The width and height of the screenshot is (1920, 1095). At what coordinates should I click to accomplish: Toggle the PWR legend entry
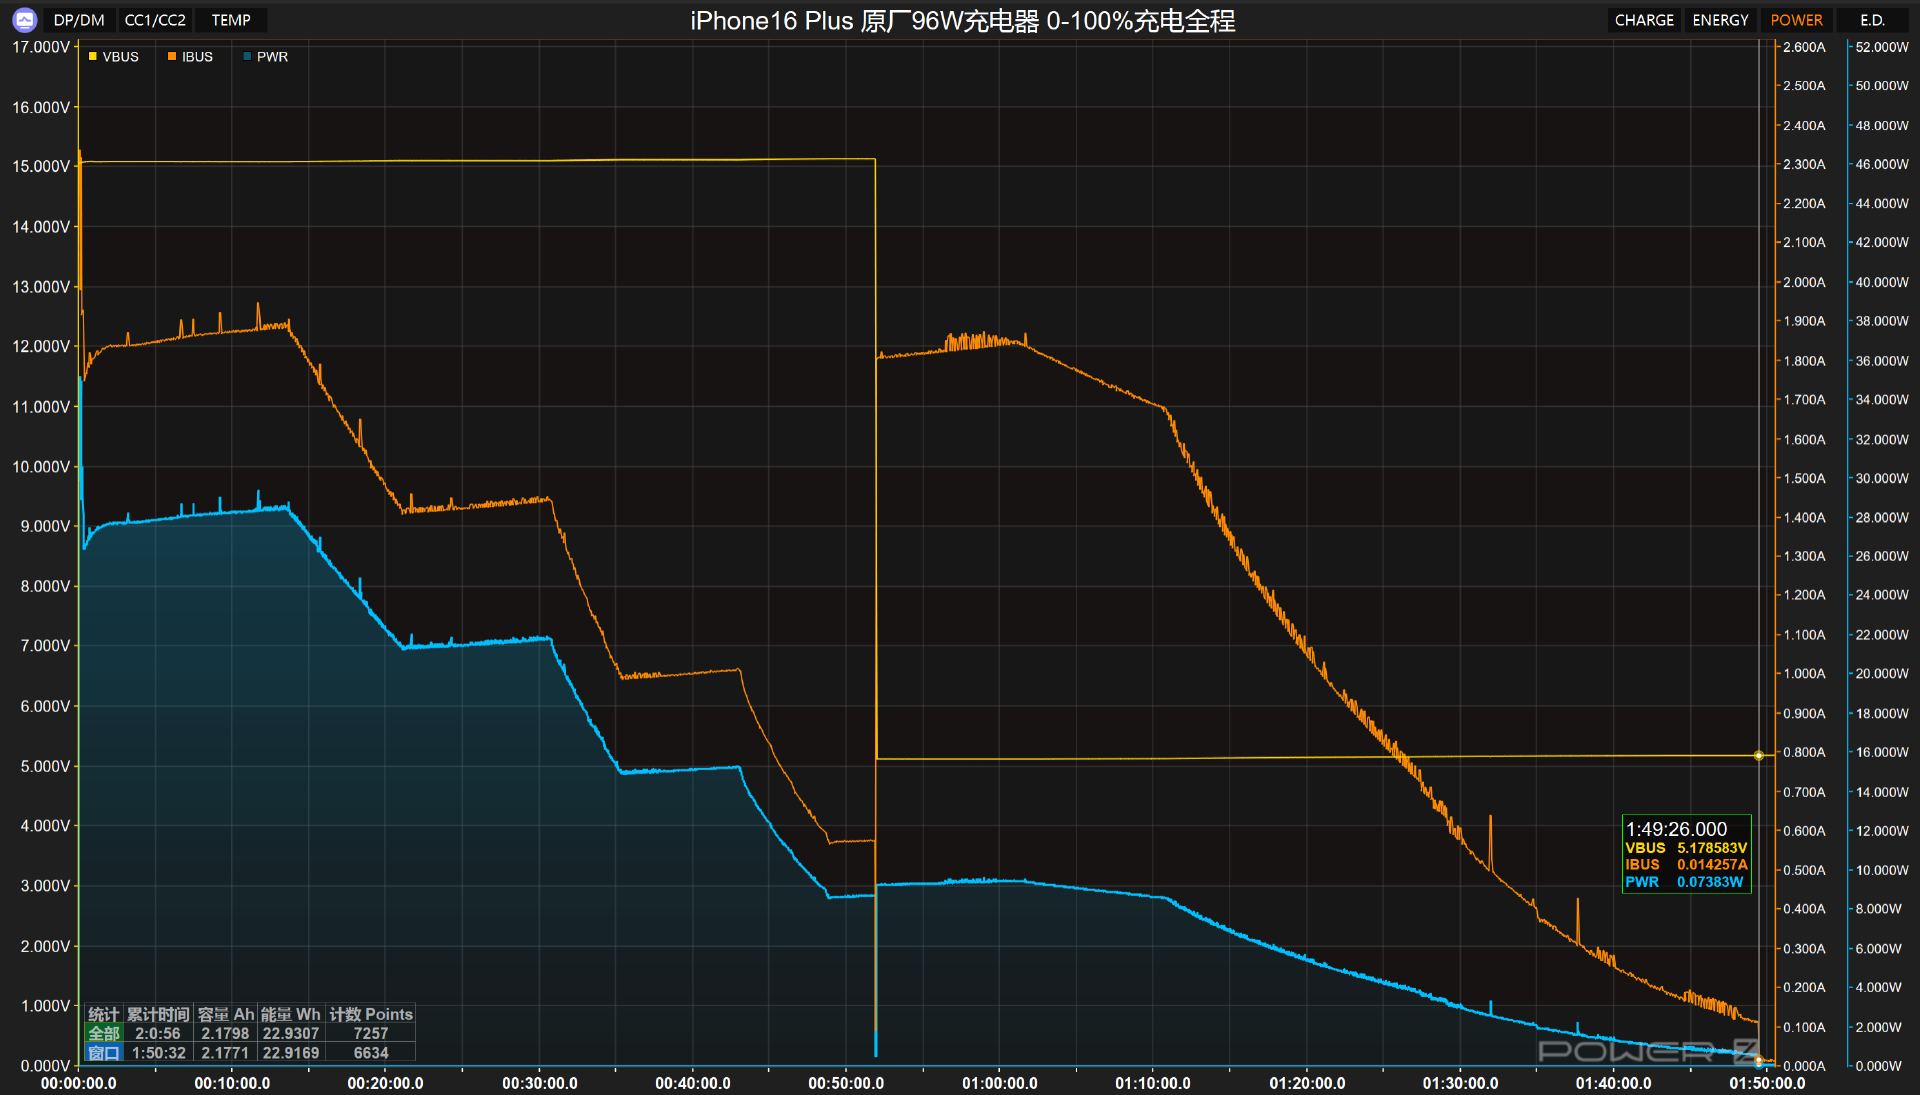pos(265,57)
